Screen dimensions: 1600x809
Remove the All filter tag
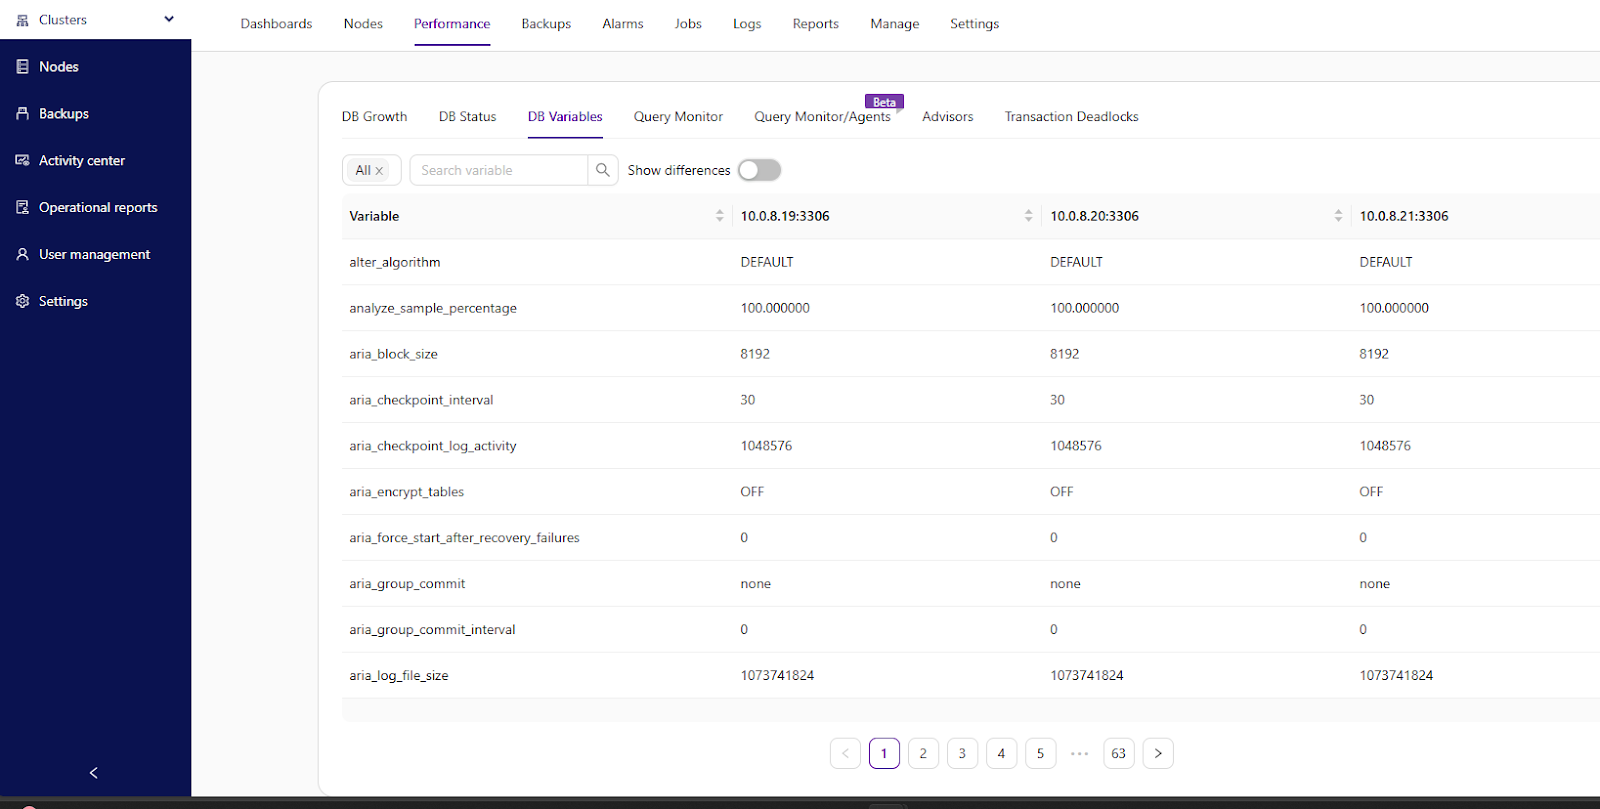379,171
